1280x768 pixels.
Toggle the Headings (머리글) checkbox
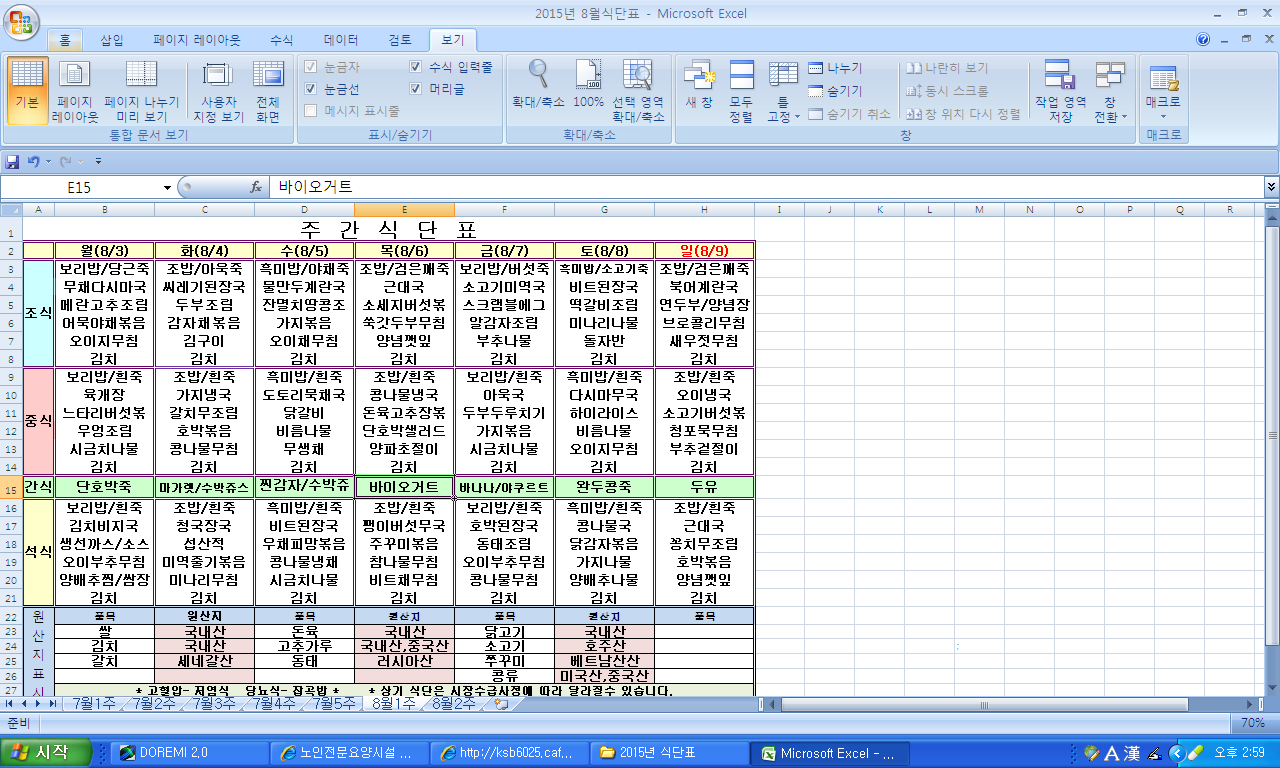coord(416,89)
